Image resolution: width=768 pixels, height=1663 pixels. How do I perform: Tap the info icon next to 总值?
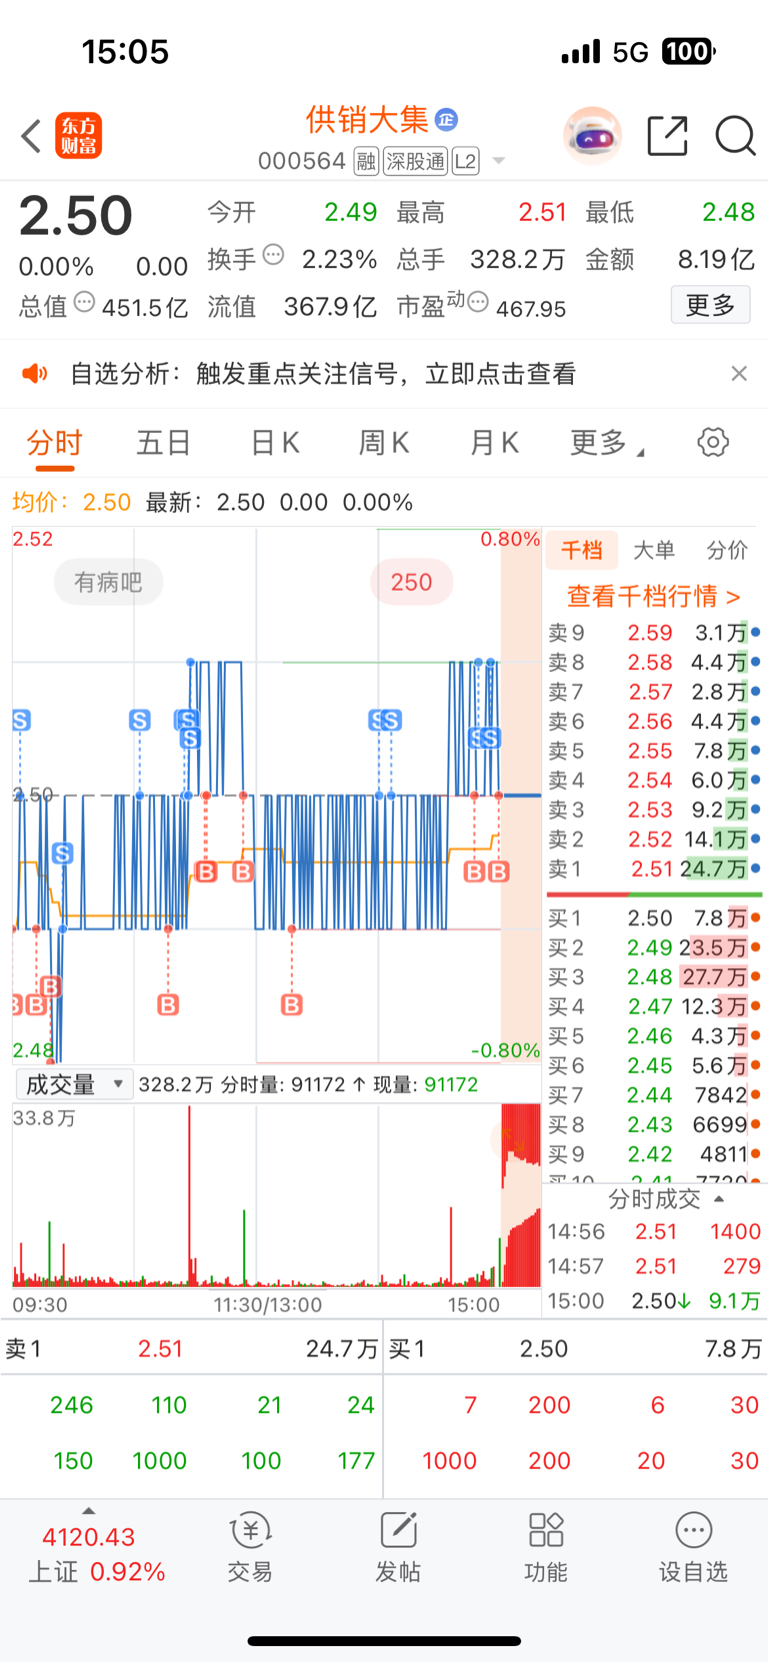[85, 302]
